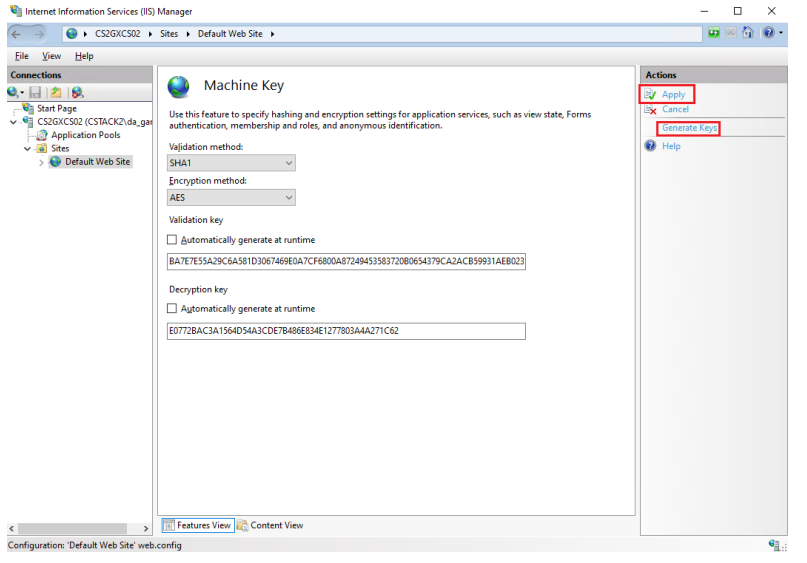Open the Help menu
Image resolution: width=807 pixels, height=563 pixels.
click(x=84, y=56)
